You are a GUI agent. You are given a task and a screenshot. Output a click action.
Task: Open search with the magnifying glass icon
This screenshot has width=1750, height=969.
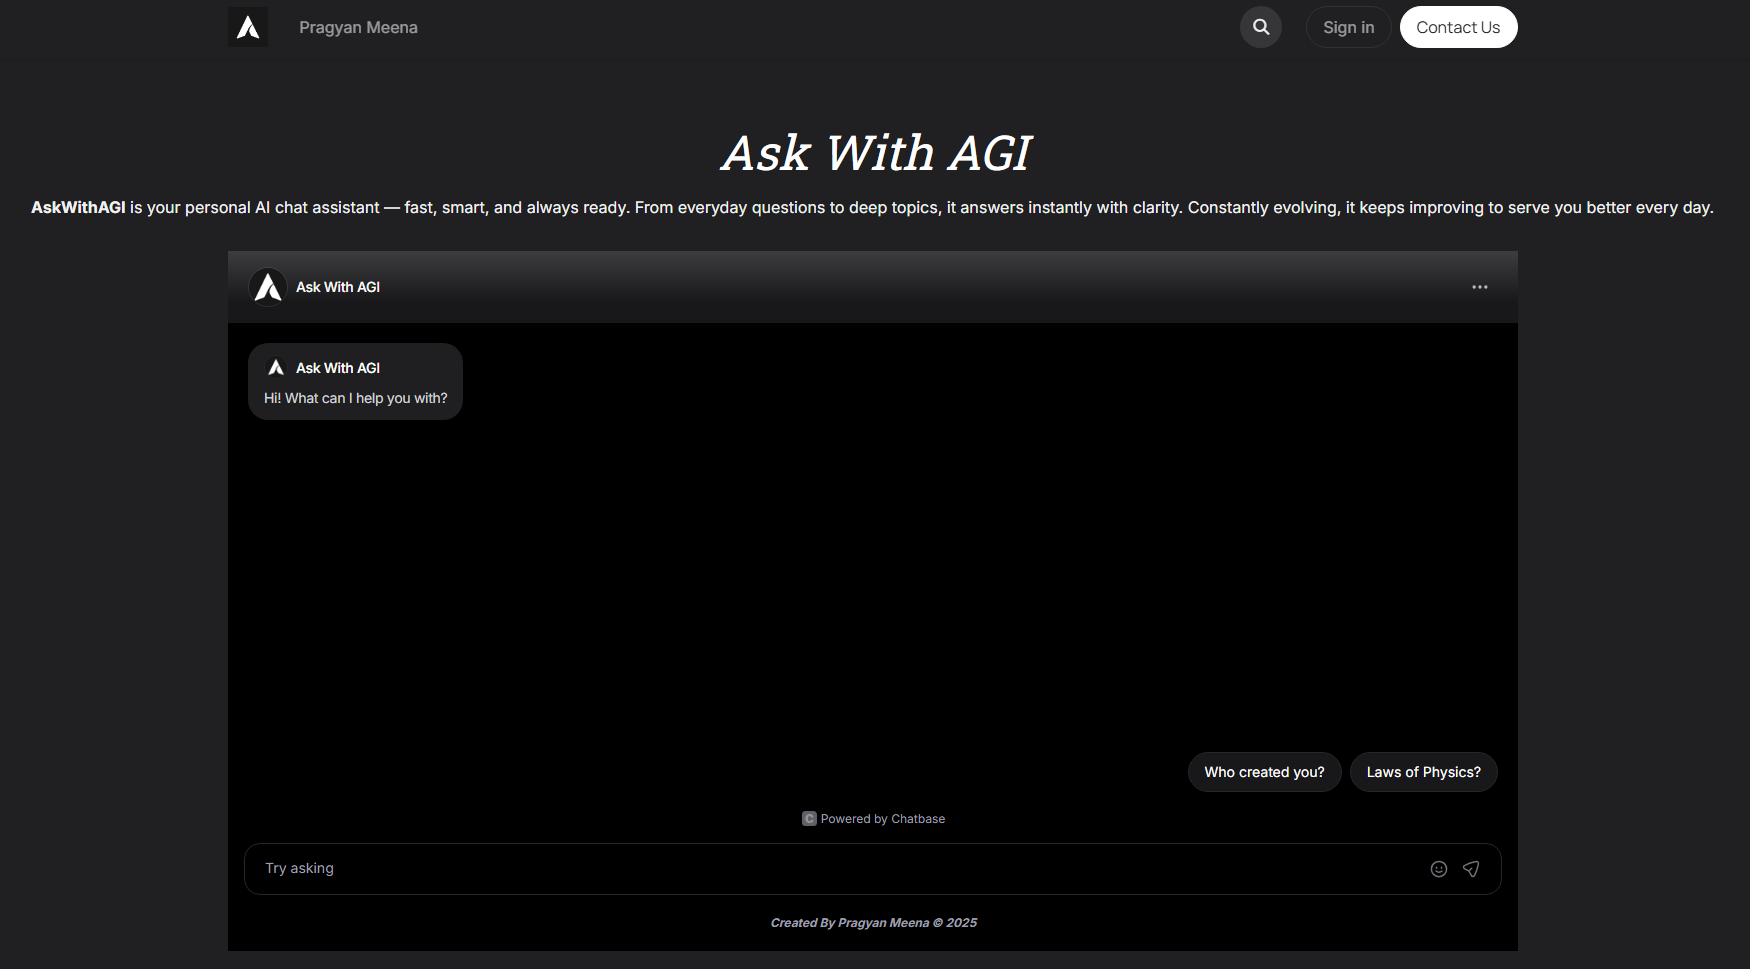pos(1261,27)
